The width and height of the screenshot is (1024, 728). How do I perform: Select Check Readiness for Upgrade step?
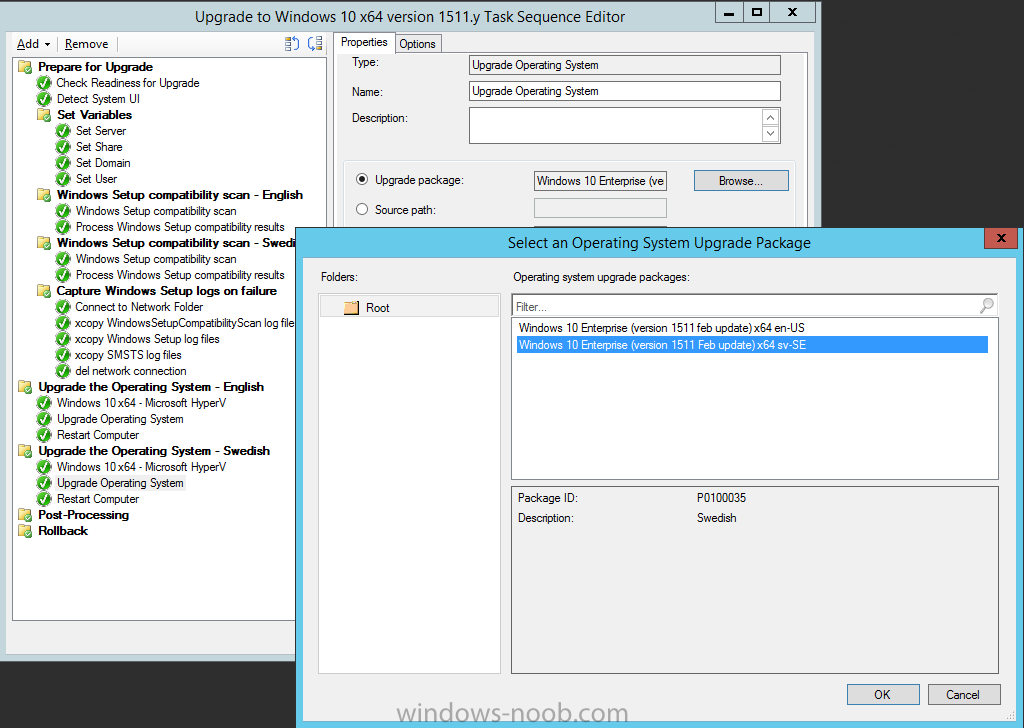click(128, 83)
